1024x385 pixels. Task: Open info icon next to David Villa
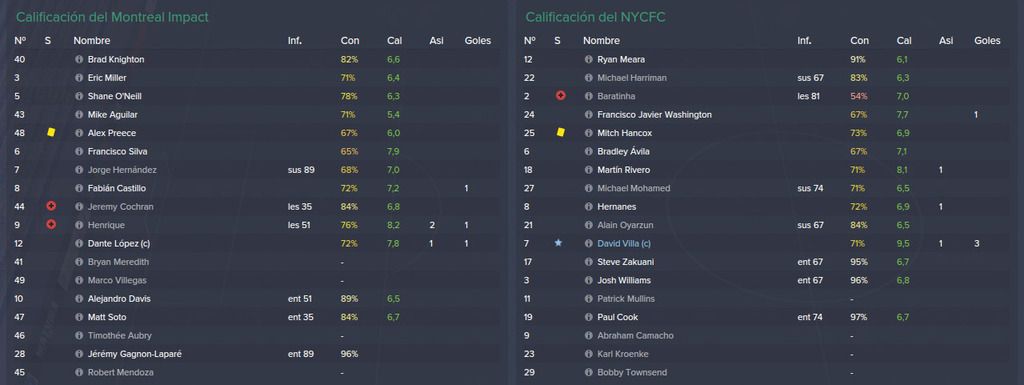[x=588, y=243]
